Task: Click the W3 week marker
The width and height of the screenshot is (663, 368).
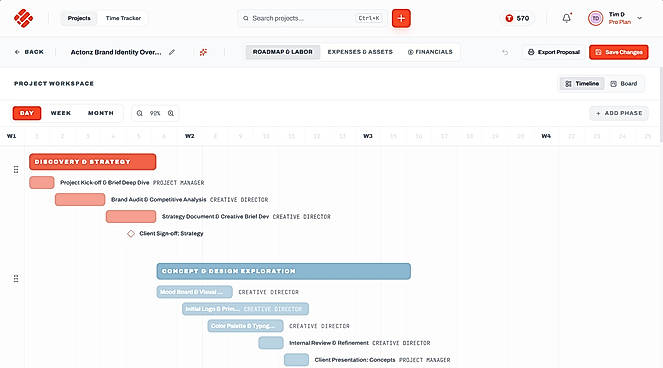Action: pos(368,136)
